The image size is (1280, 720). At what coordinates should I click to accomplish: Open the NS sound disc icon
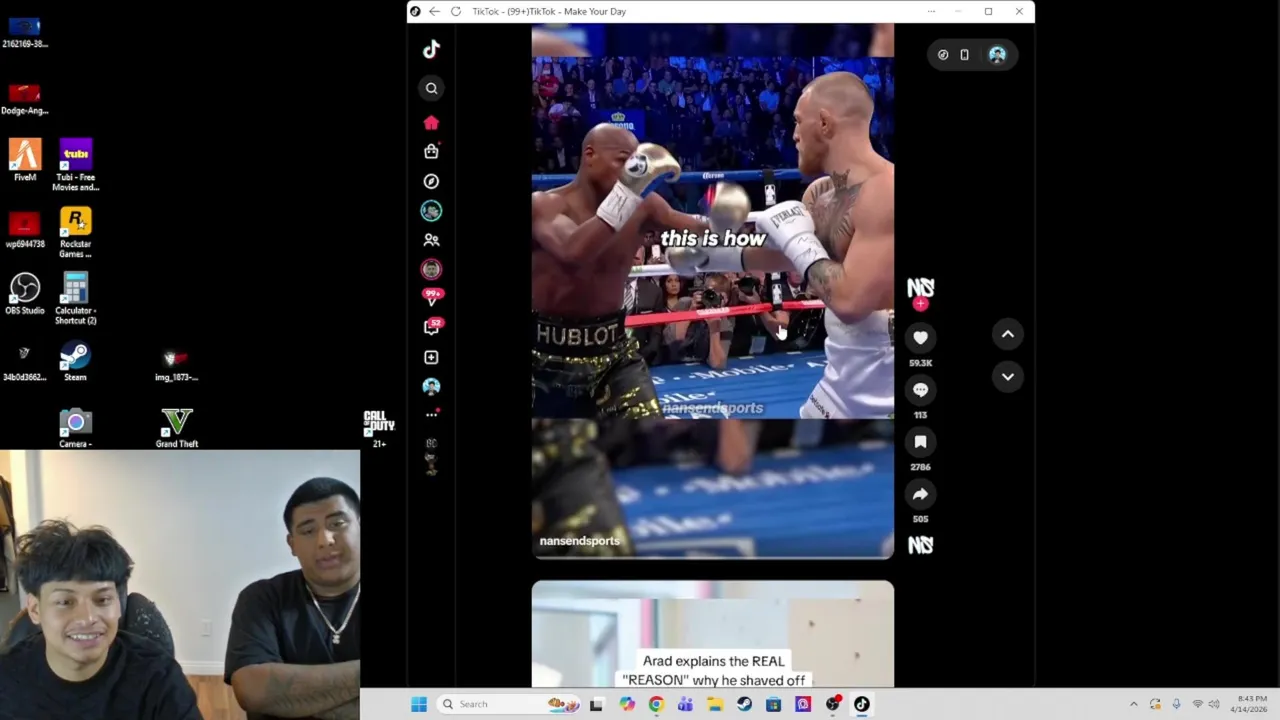click(x=920, y=545)
